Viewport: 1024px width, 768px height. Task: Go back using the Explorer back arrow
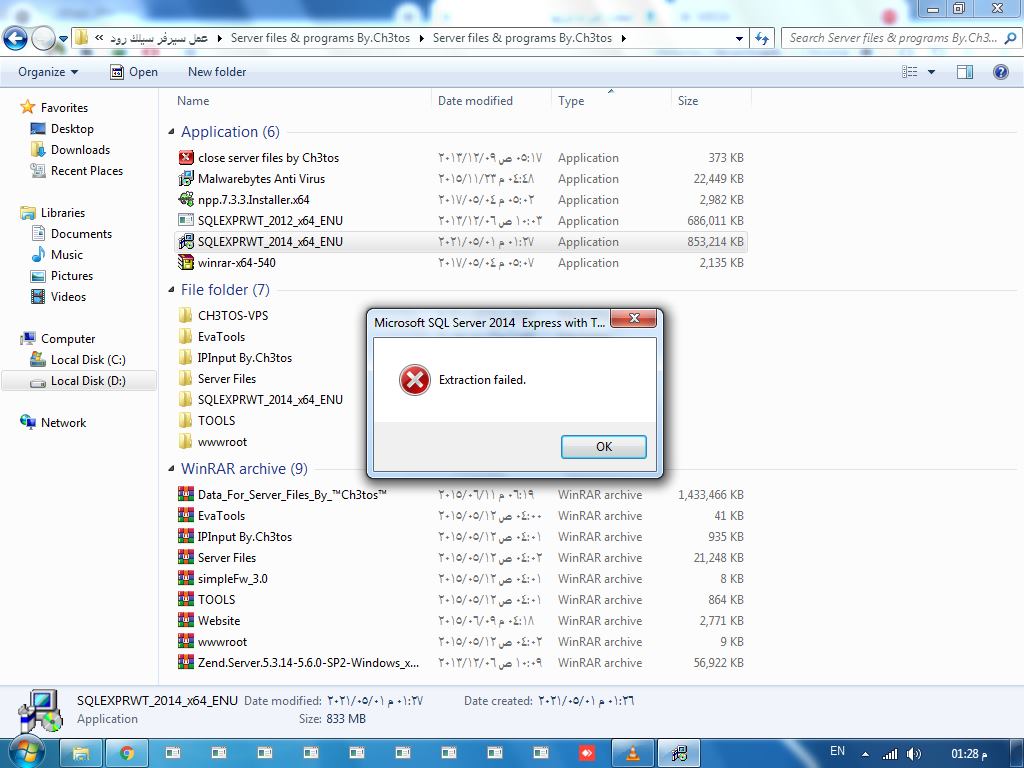point(16,39)
